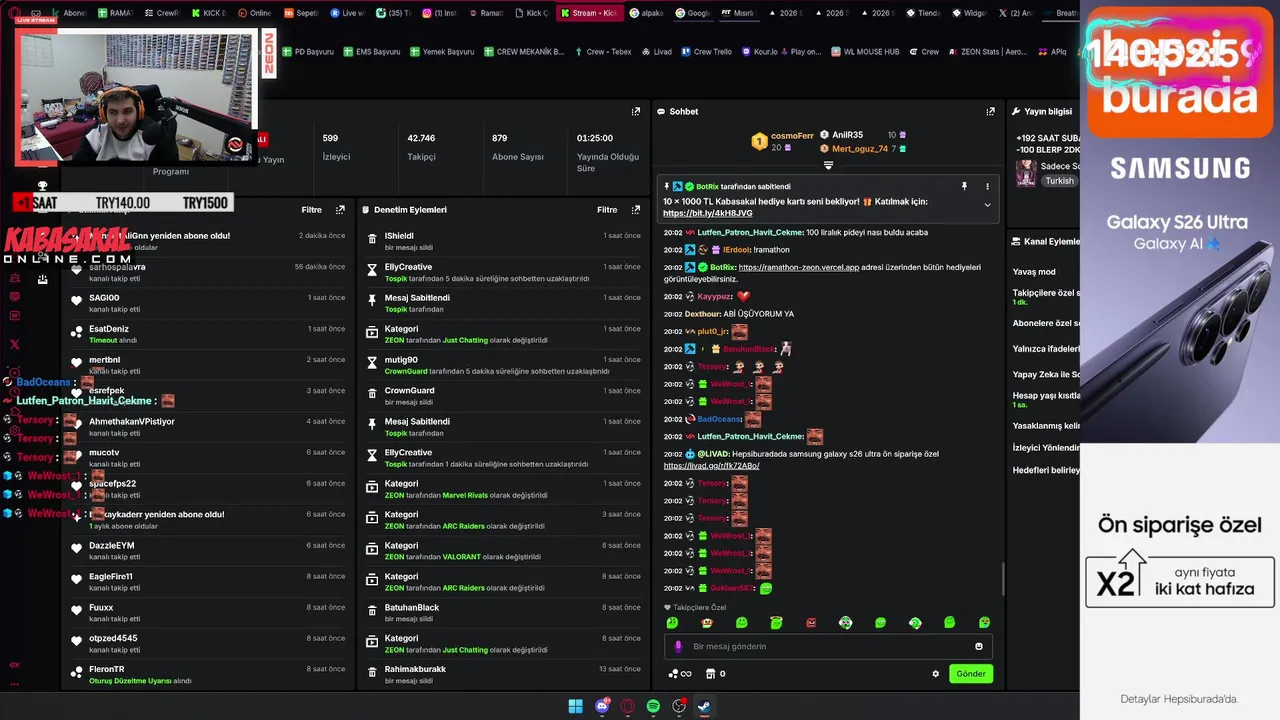1280x720 pixels.
Task: Switch to the alpaka browser tab
Action: tap(646, 13)
